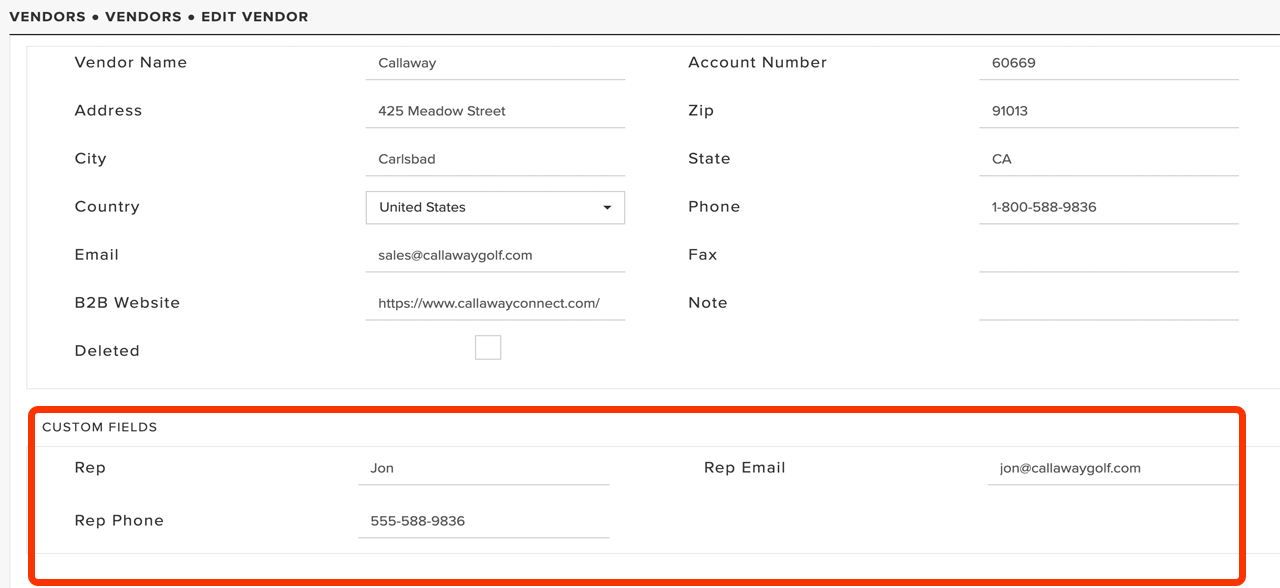The image size is (1280, 588).
Task: Edit the Zip field showing 91013
Action: (1109, 111)
